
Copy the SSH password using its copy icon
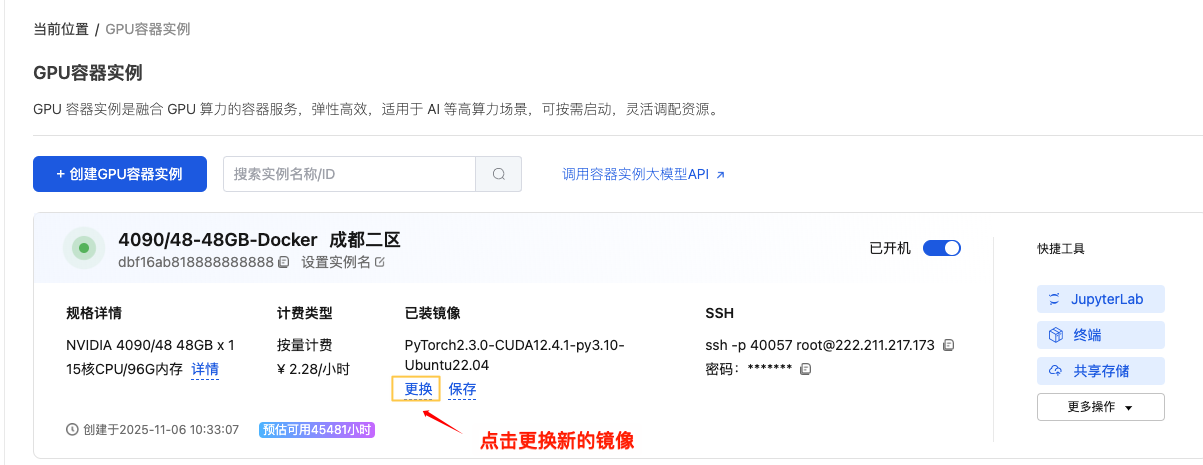point(805,369)
